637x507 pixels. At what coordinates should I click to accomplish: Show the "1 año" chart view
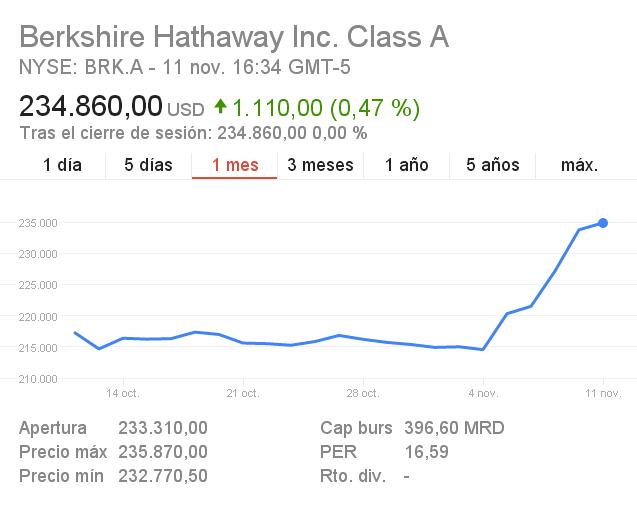tap(406, 165)
